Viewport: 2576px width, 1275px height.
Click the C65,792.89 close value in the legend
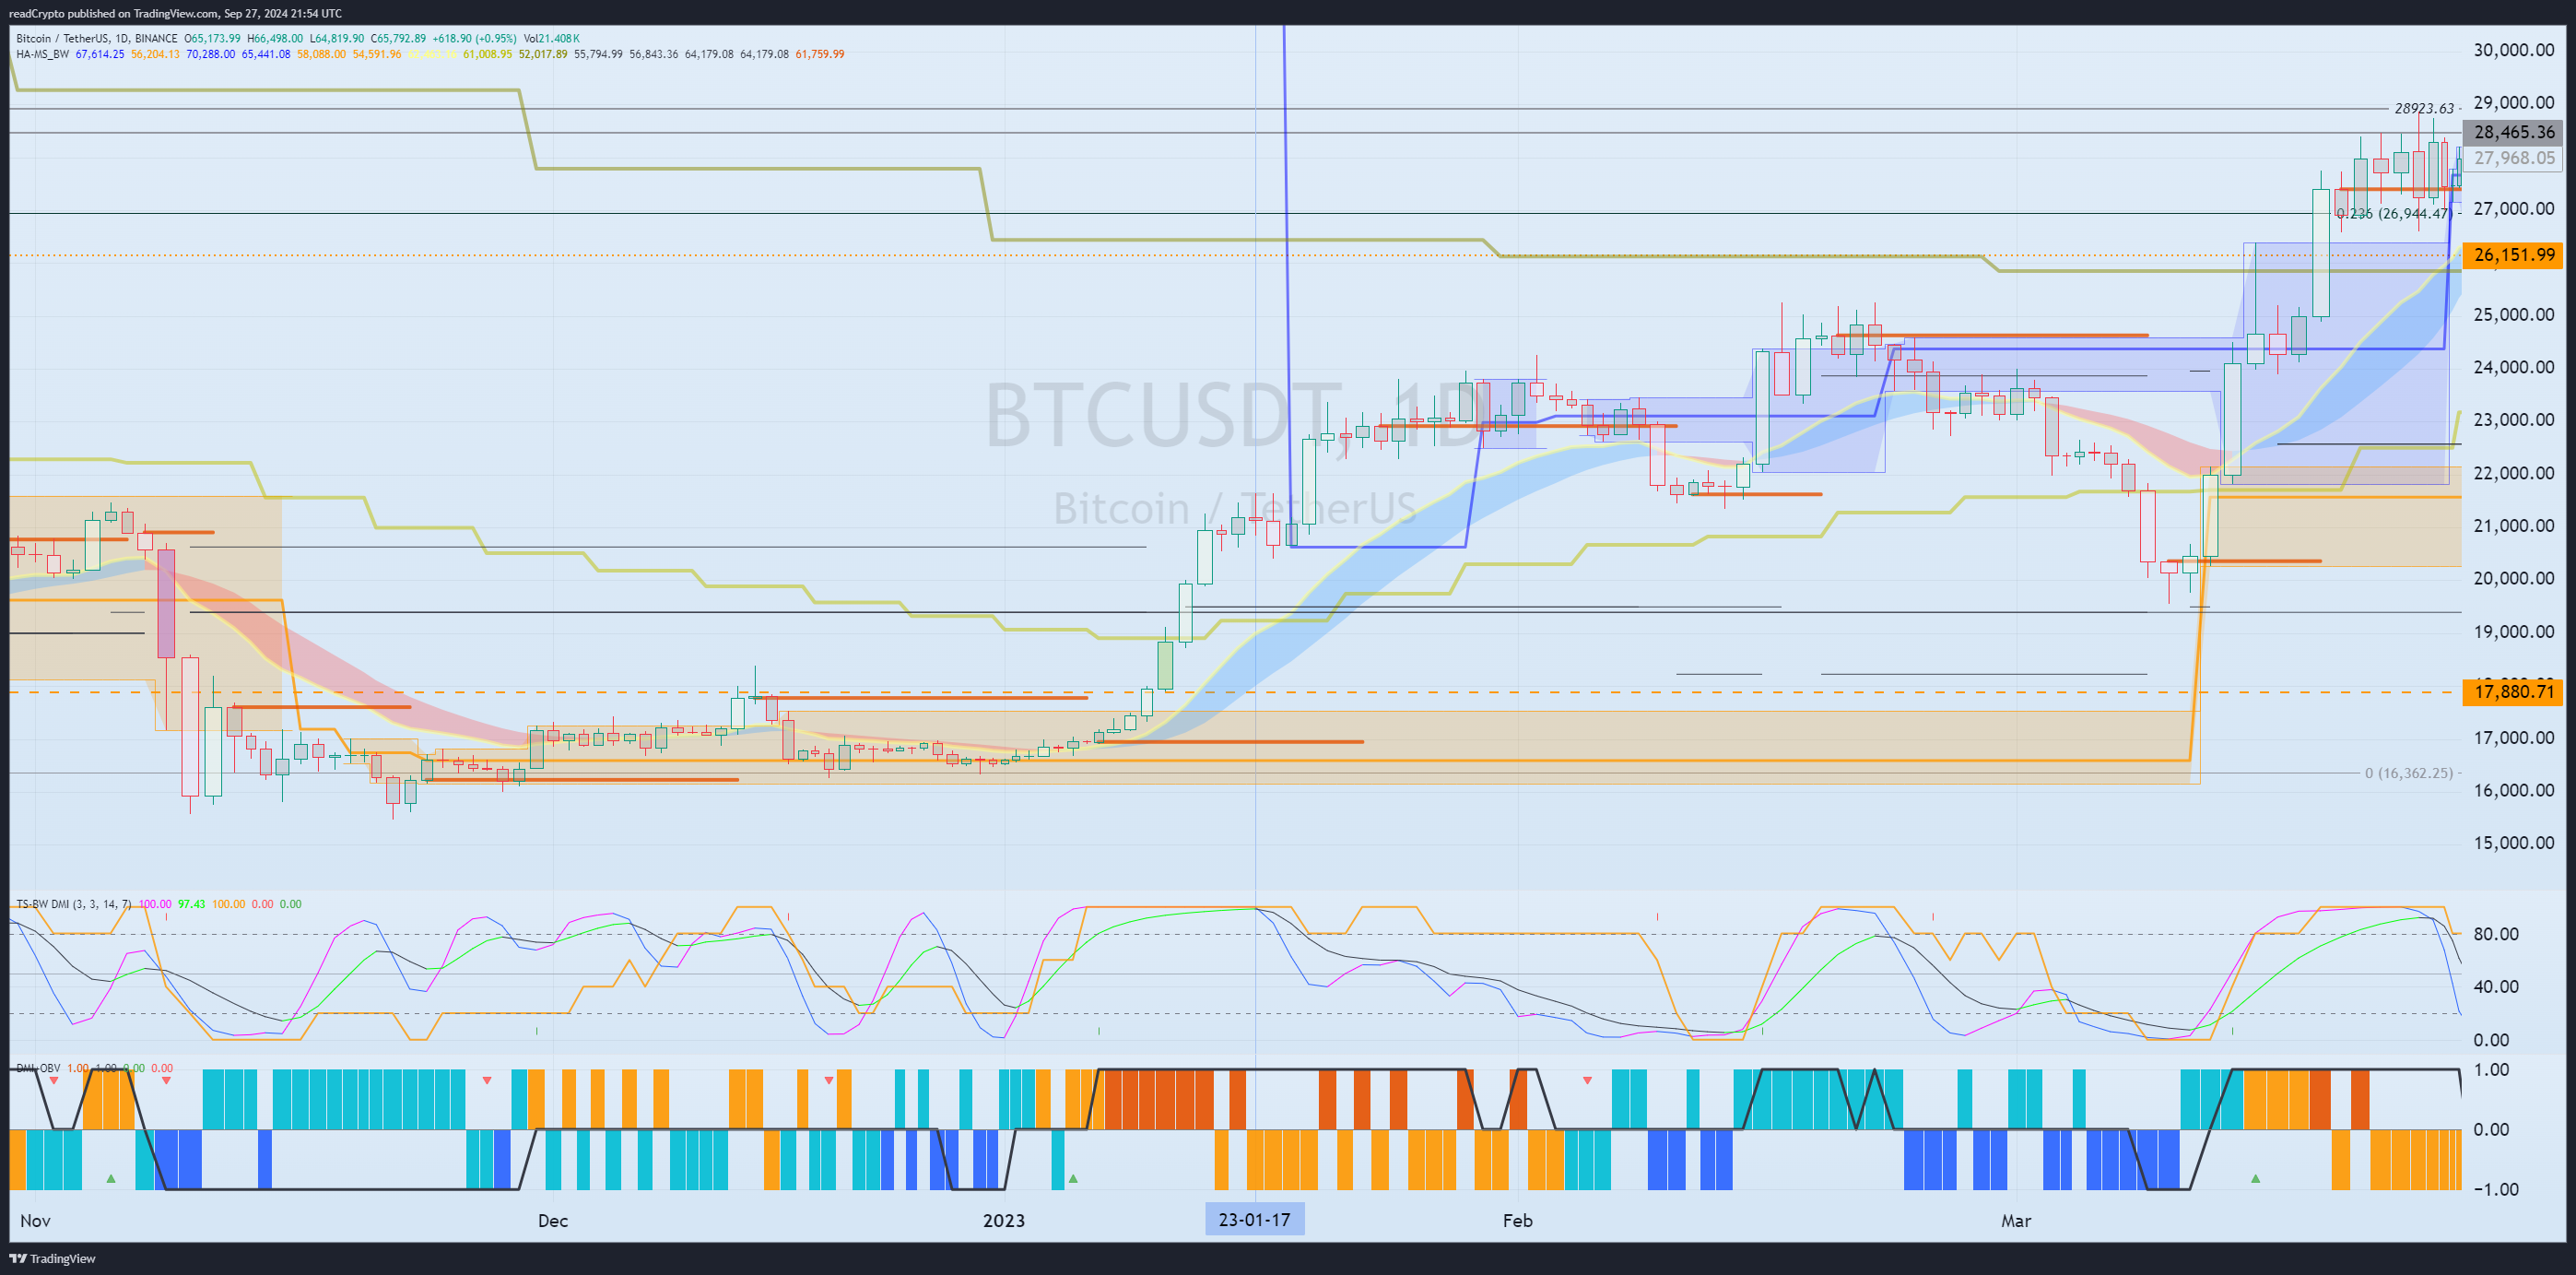pyautogui.click(x=398, y=39)
